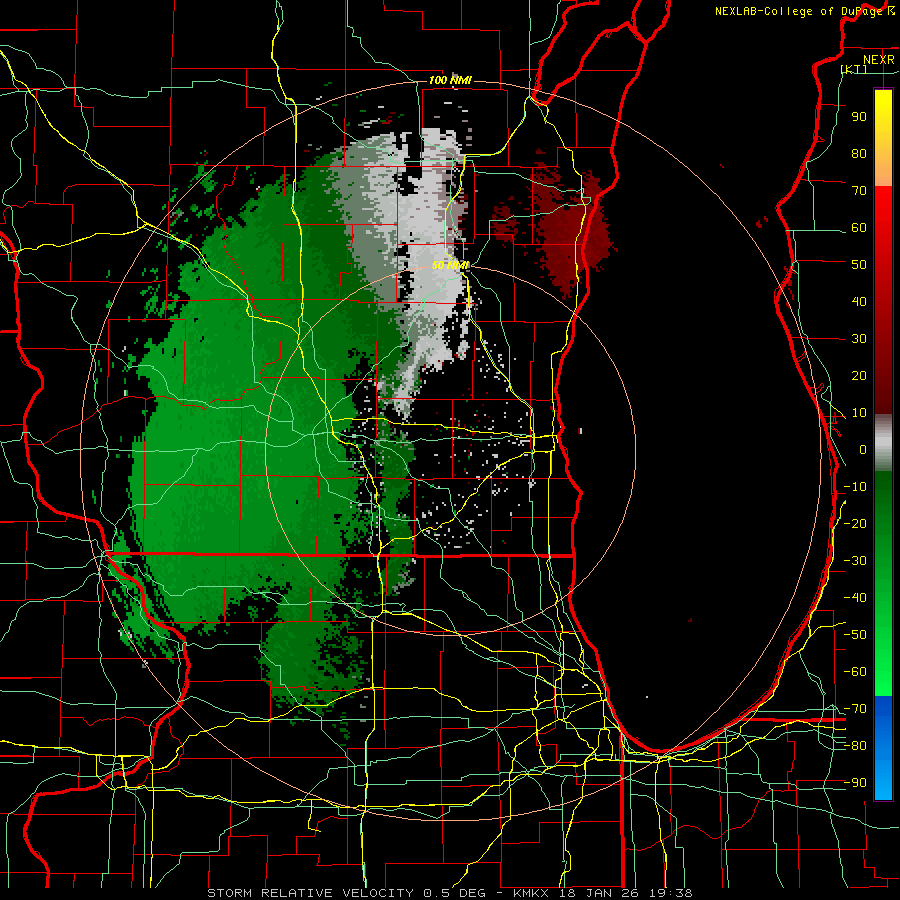Pick the gray zero-velocity segment of the color bar

883,442
